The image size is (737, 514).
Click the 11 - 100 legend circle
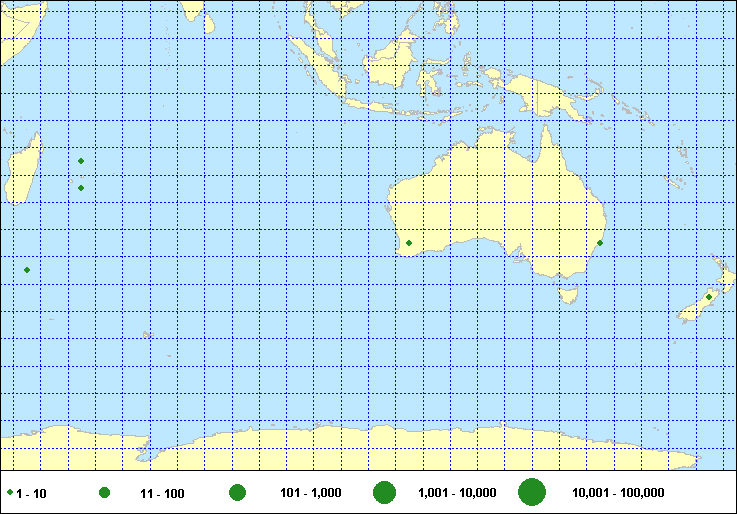tap(104, 493)
